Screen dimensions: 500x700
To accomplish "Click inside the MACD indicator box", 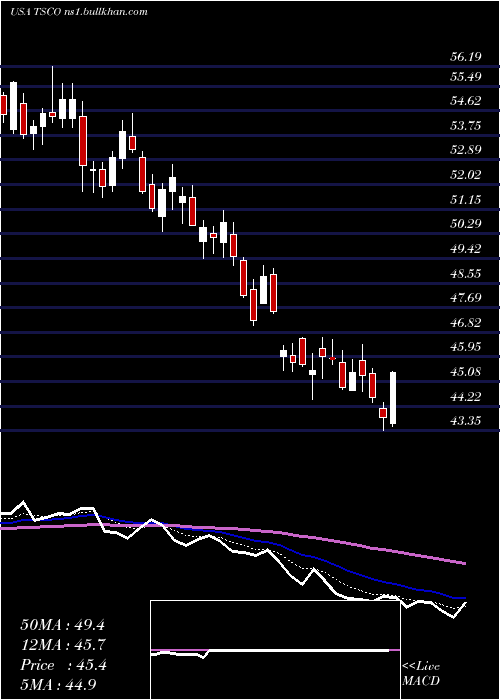I will [x=275, y=650].
